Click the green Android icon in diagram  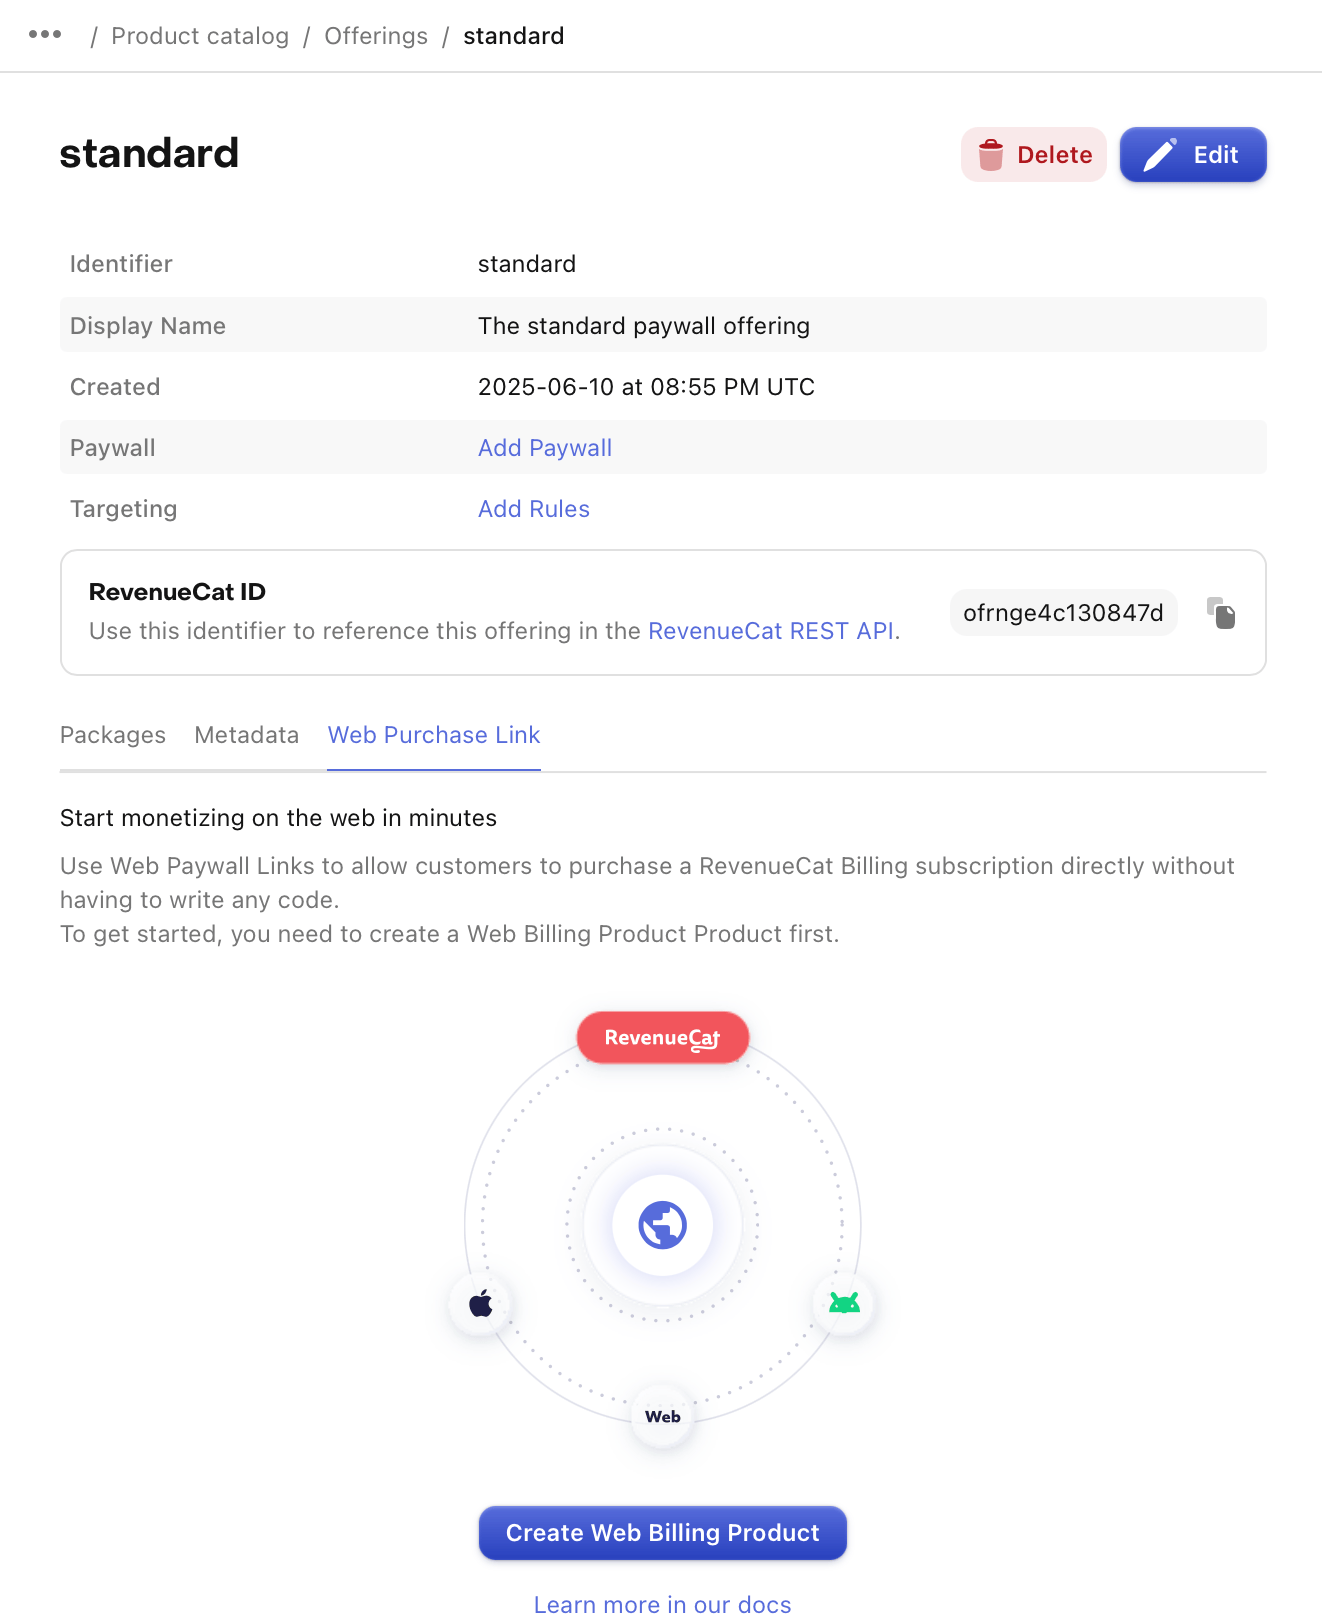click(845, 1303)
